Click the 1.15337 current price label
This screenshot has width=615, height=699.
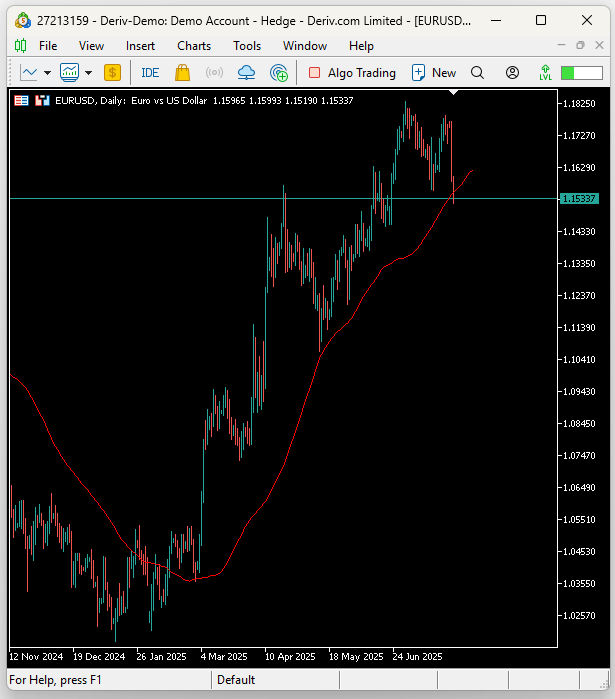[x=579, y=198]
